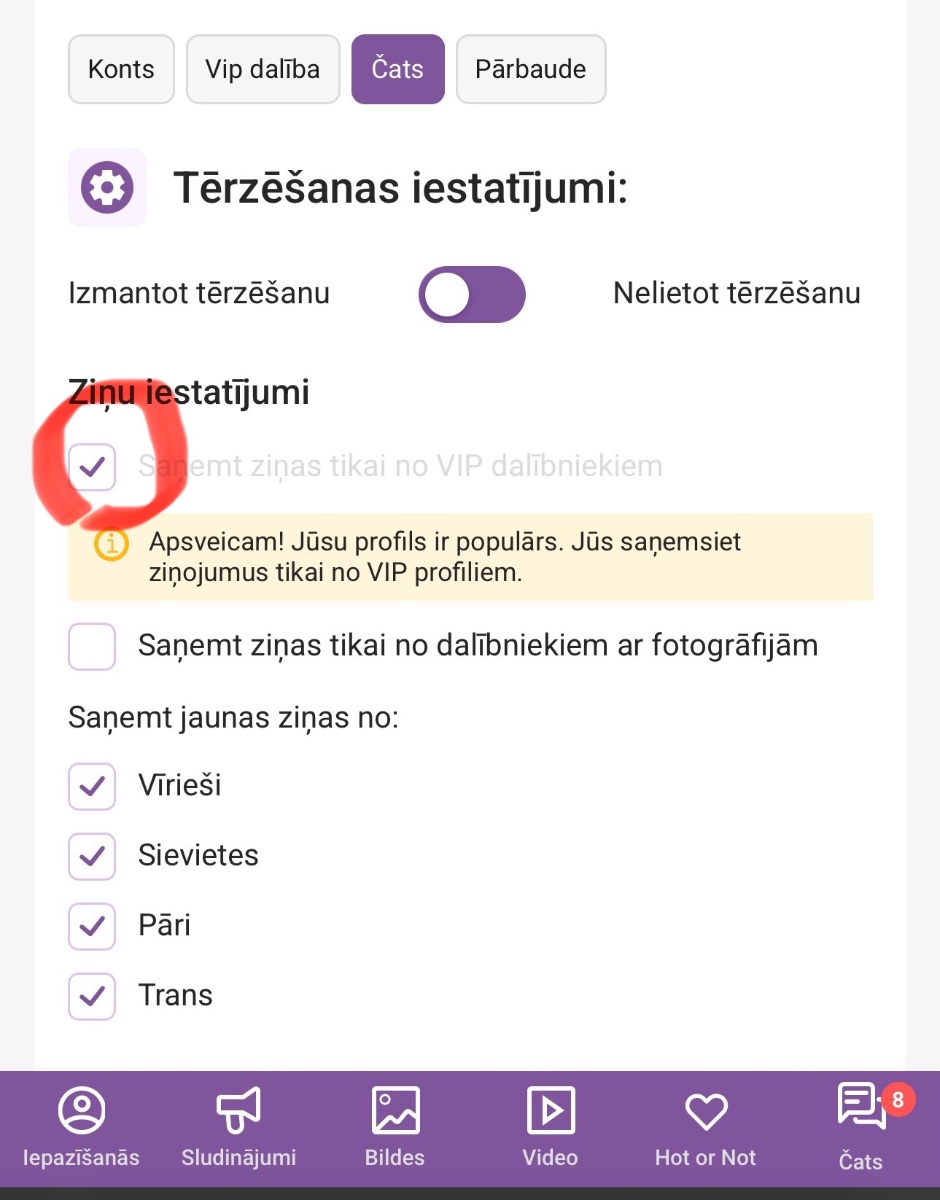Uncheck VIP dalībniekiem only messages checkbox
The image size is (940, 1200).
[x=93, y=467]
